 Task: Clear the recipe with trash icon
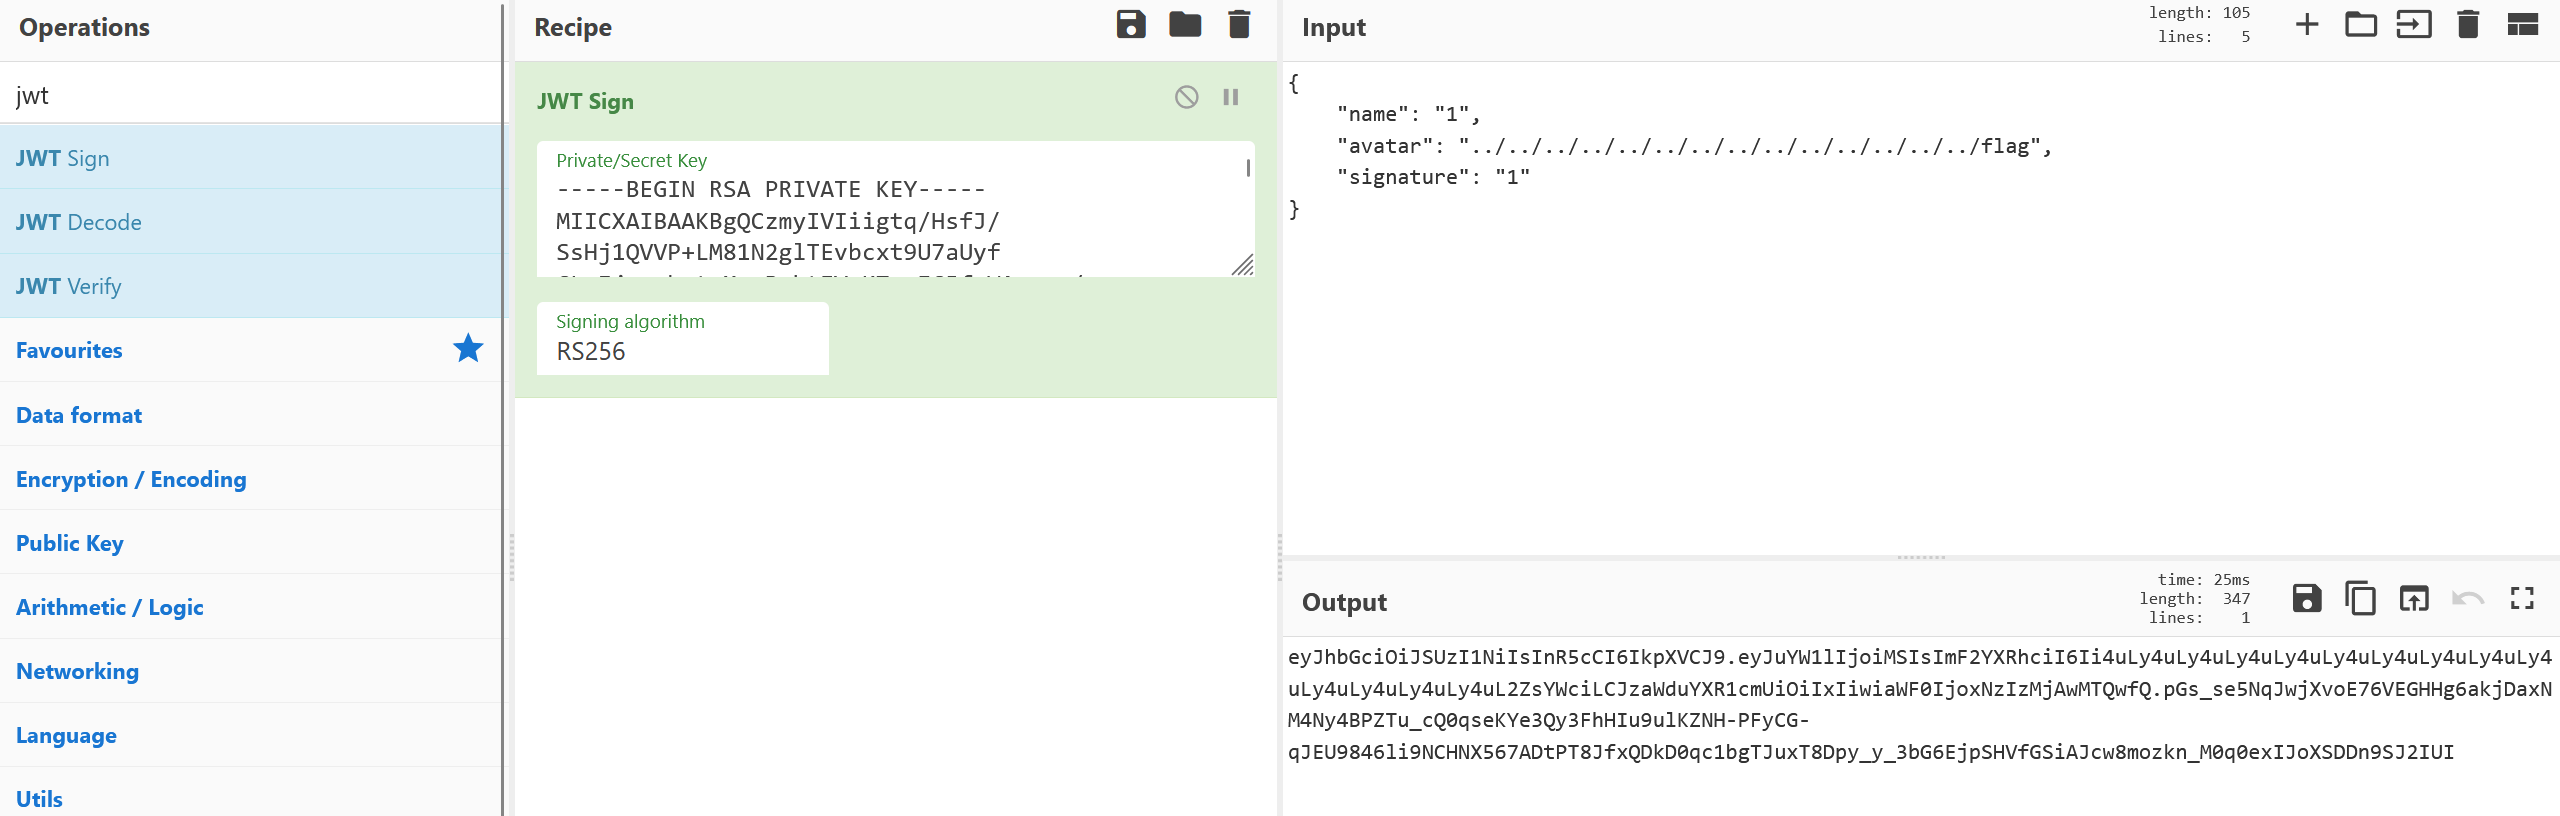[1239, 25]
